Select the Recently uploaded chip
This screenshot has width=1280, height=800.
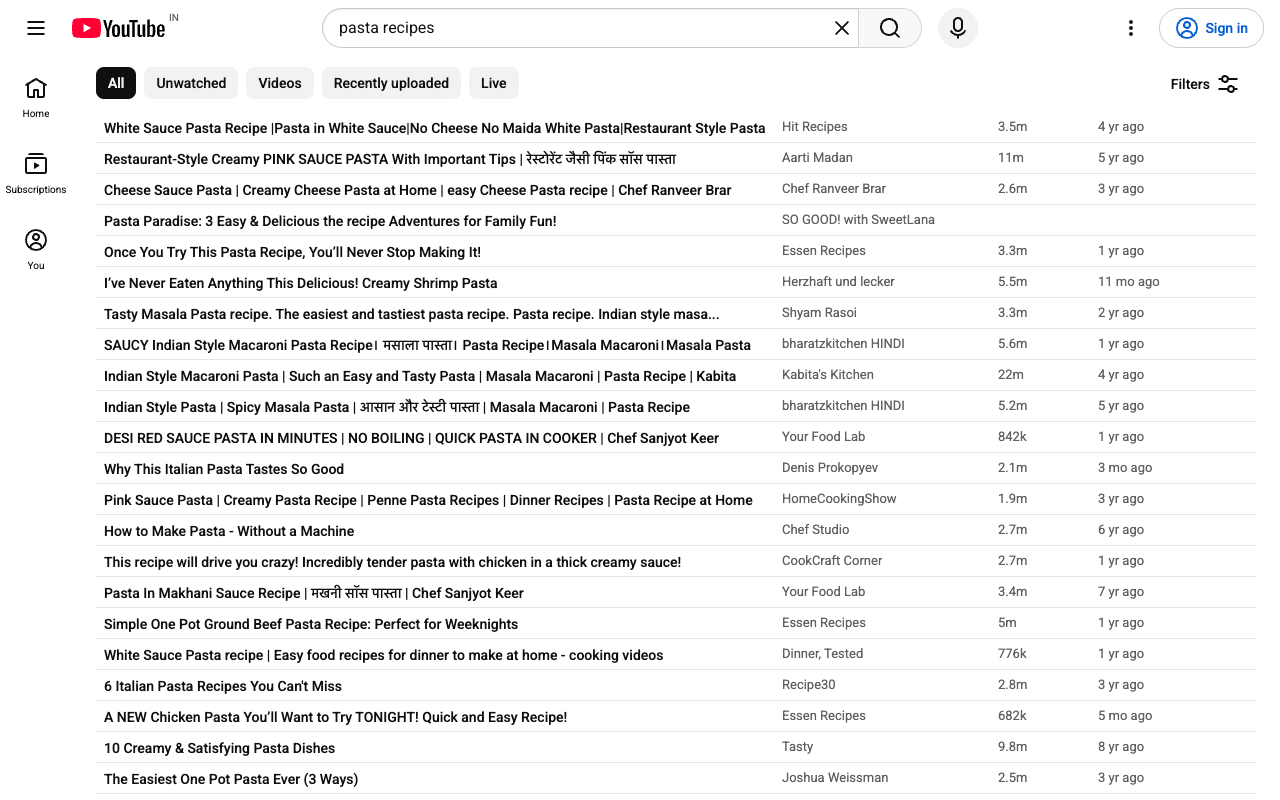point(391,83)
